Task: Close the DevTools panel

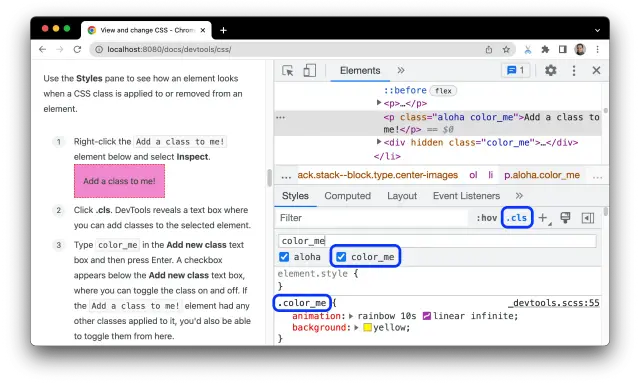Action: coord(596,71)
